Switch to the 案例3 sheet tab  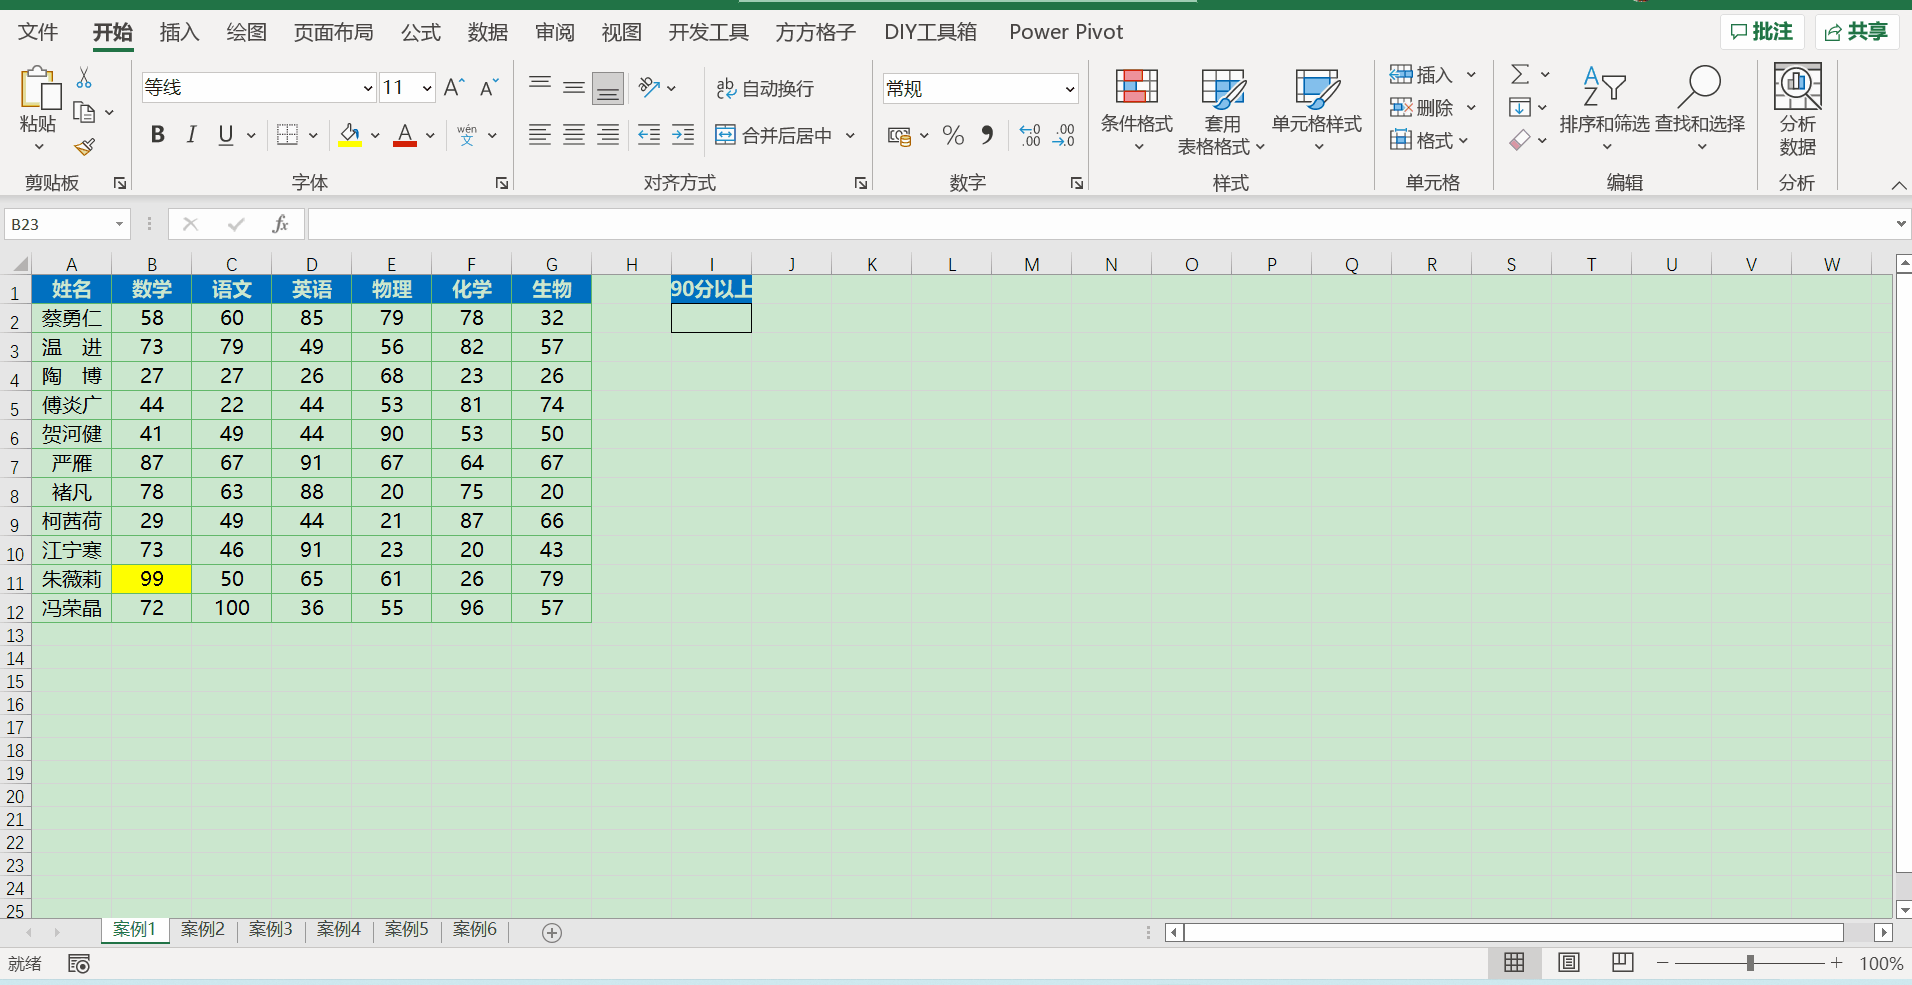pos(270,929)
